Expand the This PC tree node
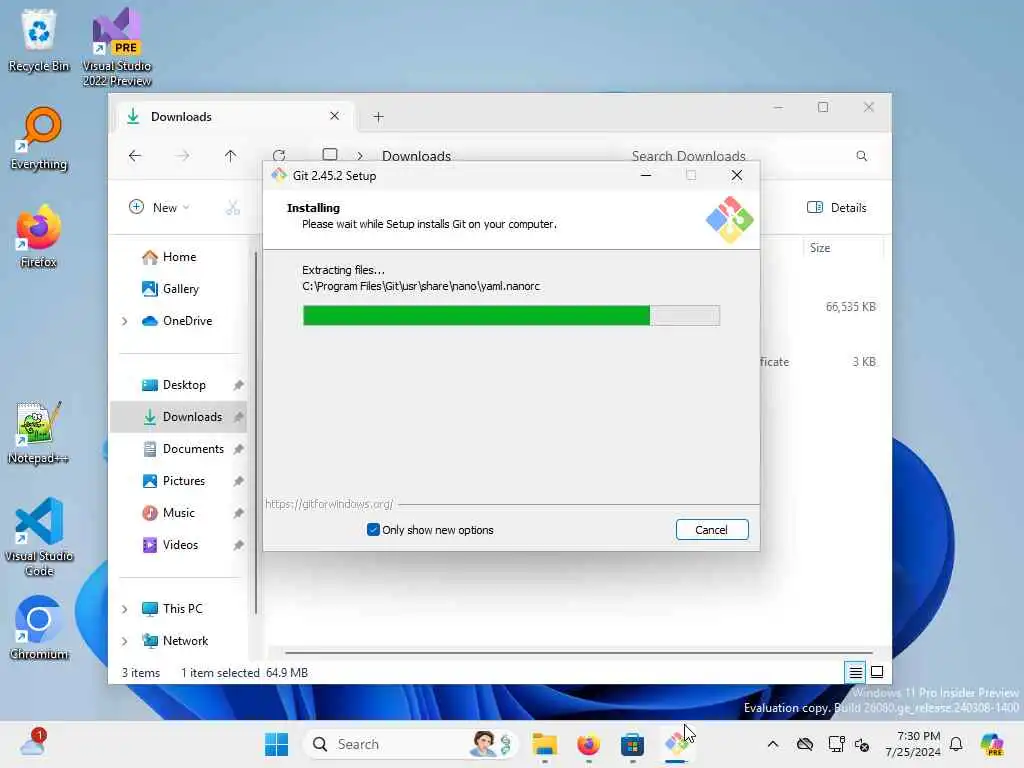This screenshot has width=1024, height=768. click(x=124, y=609)
